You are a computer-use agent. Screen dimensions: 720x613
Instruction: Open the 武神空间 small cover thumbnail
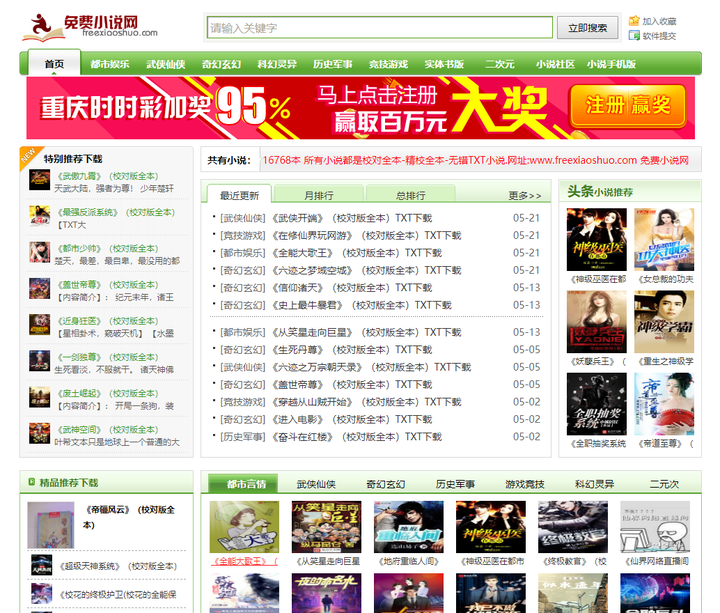(x=39, y=433)
